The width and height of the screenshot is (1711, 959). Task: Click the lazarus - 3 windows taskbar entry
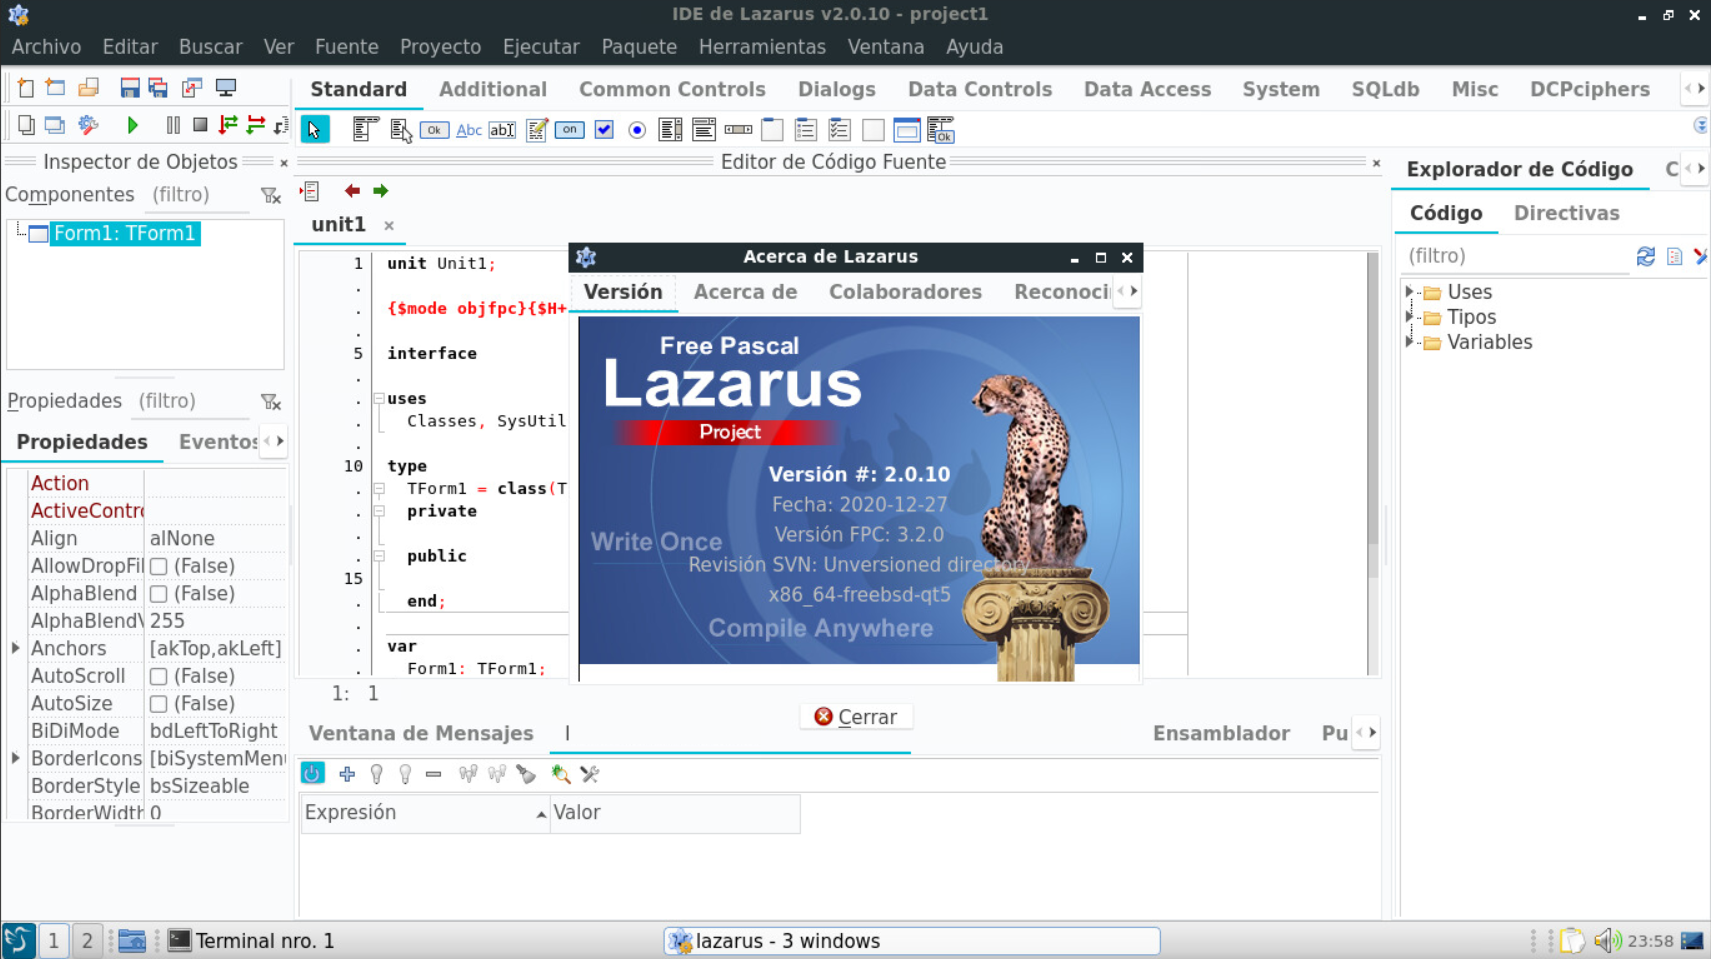(x=912, y=941)
